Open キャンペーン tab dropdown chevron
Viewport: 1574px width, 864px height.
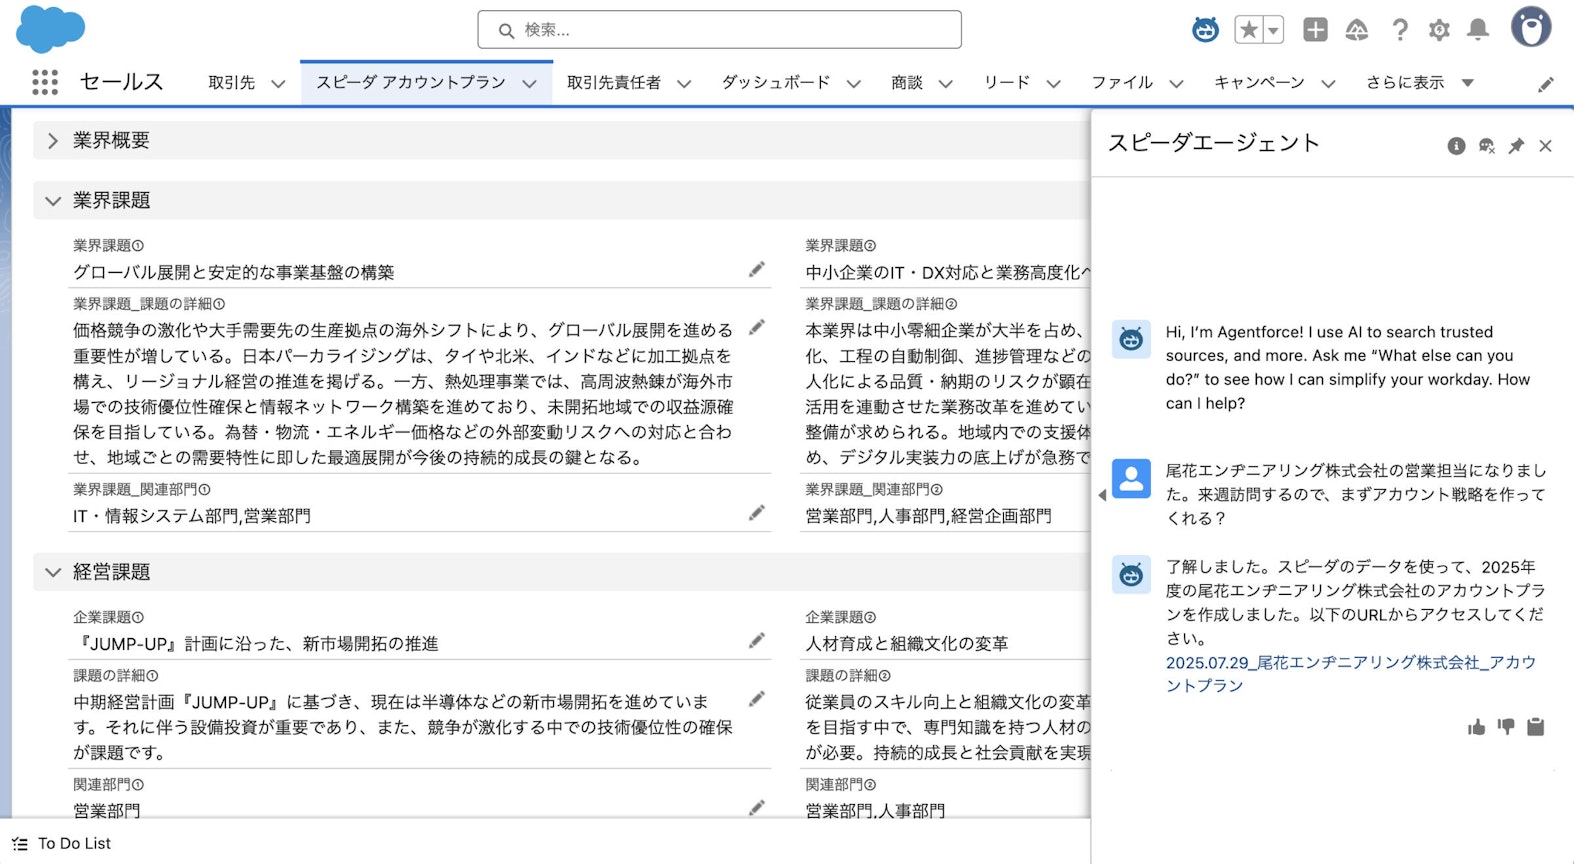[x=1328, y=84]
